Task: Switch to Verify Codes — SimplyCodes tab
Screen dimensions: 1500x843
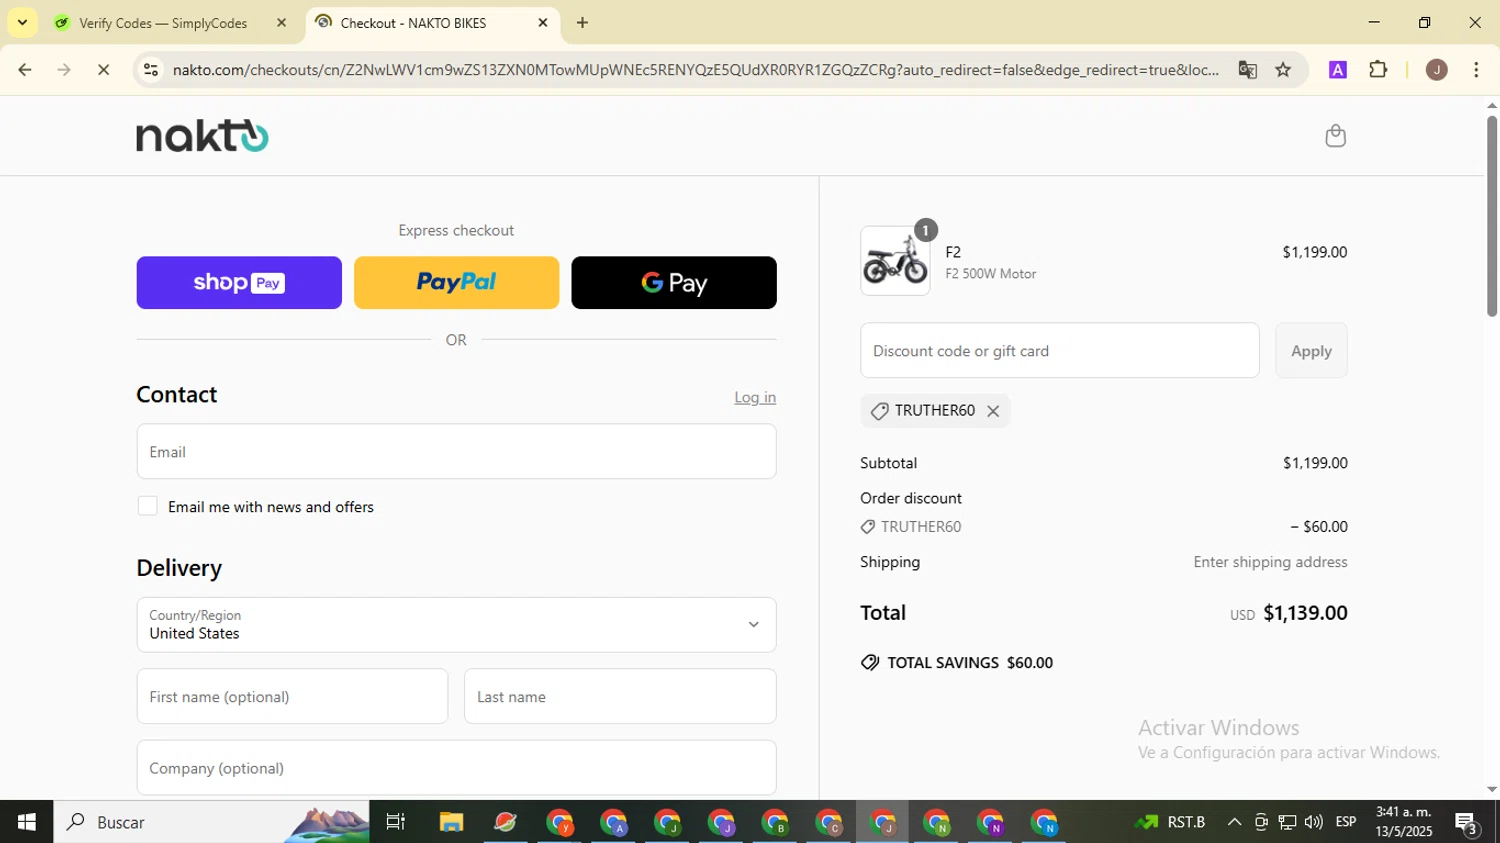Action: (x=163, y=23)
